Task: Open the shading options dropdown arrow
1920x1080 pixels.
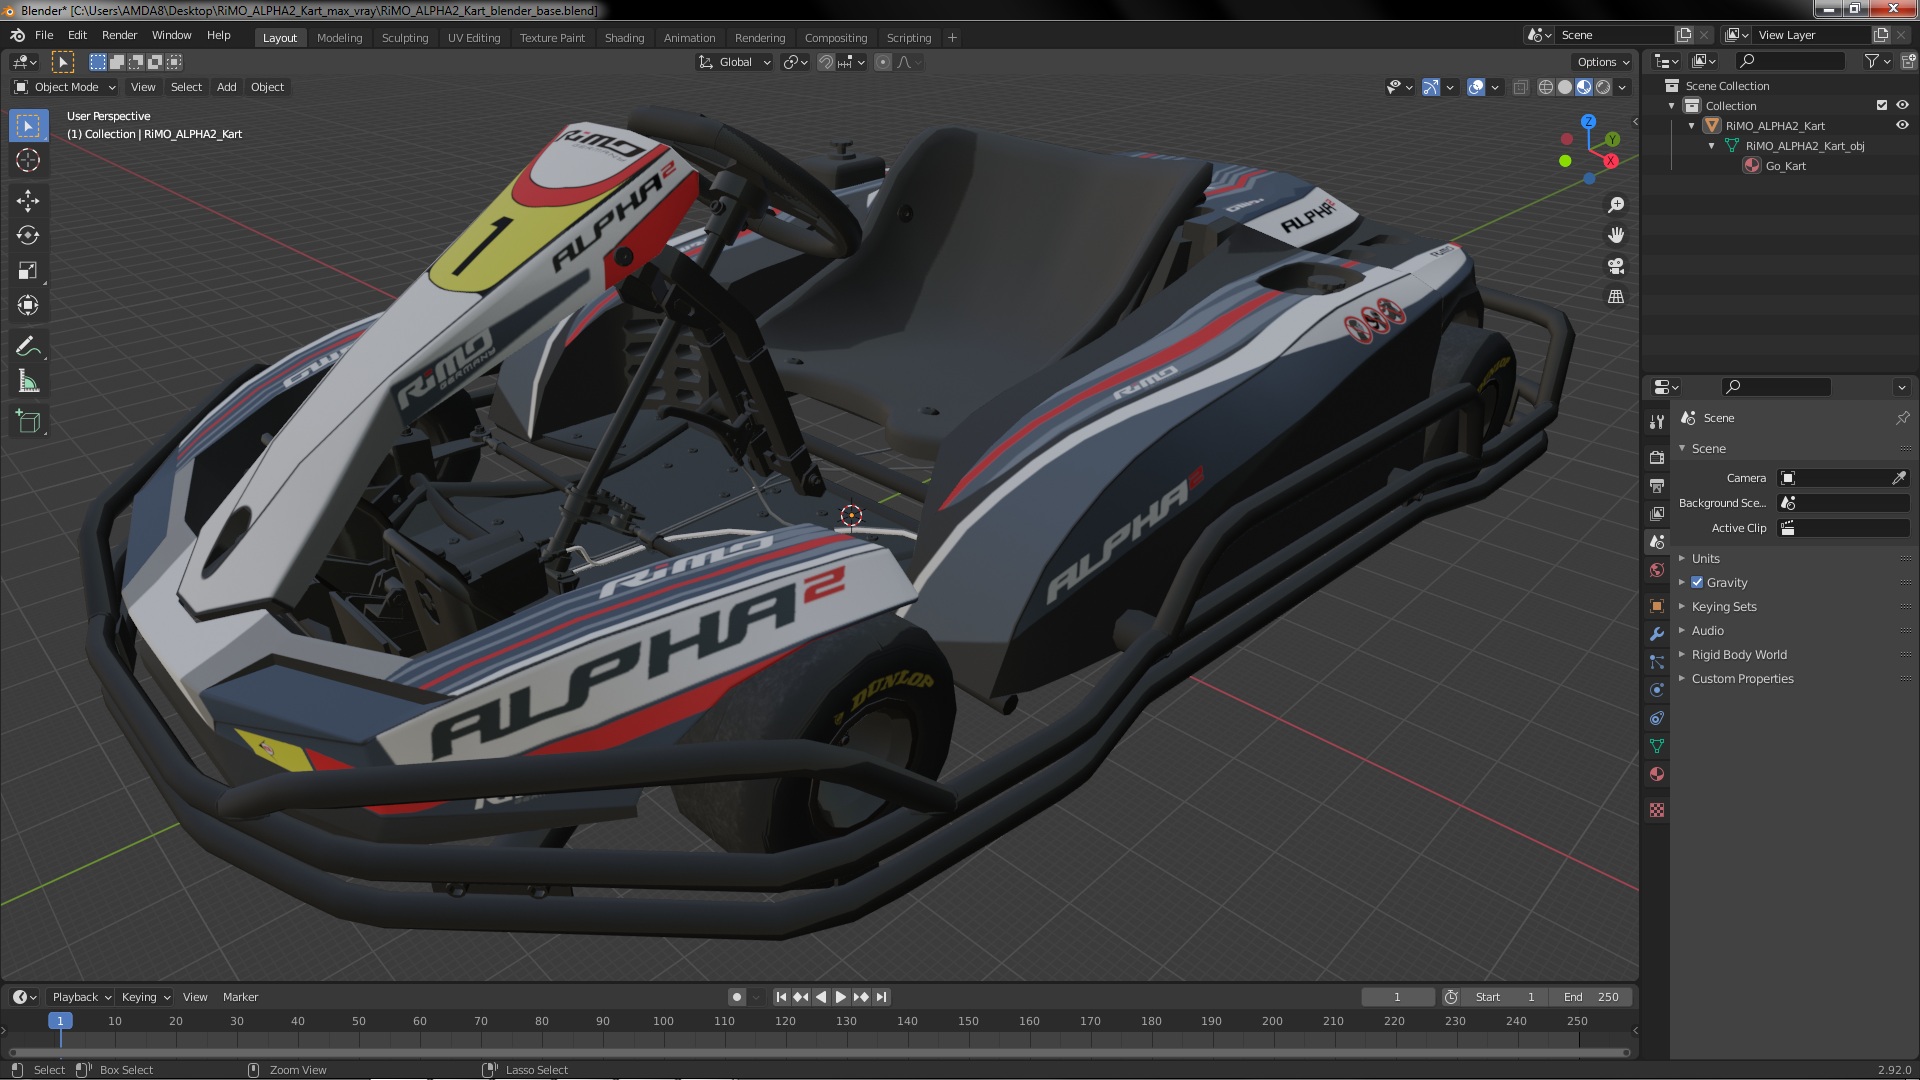Action: coord(1622,88)
